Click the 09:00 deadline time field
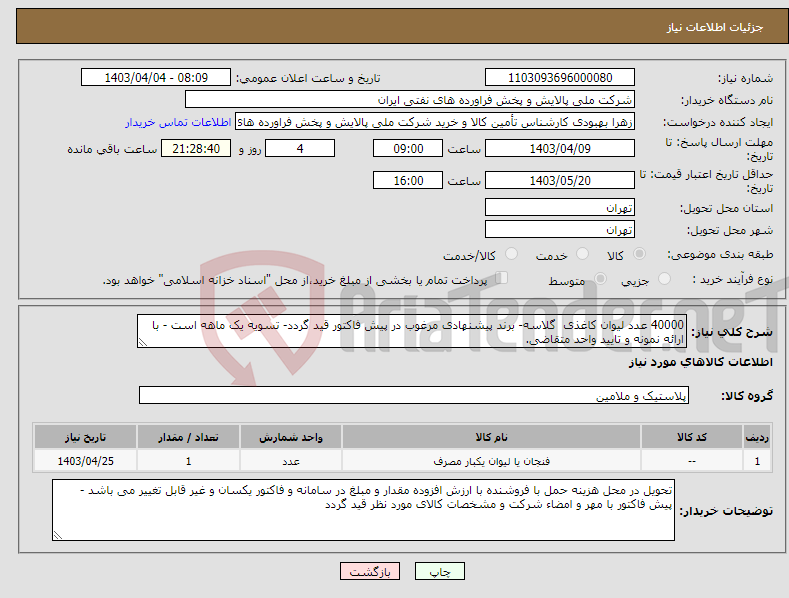Screen dimensions: 789x598 click(x=408, y=148)
